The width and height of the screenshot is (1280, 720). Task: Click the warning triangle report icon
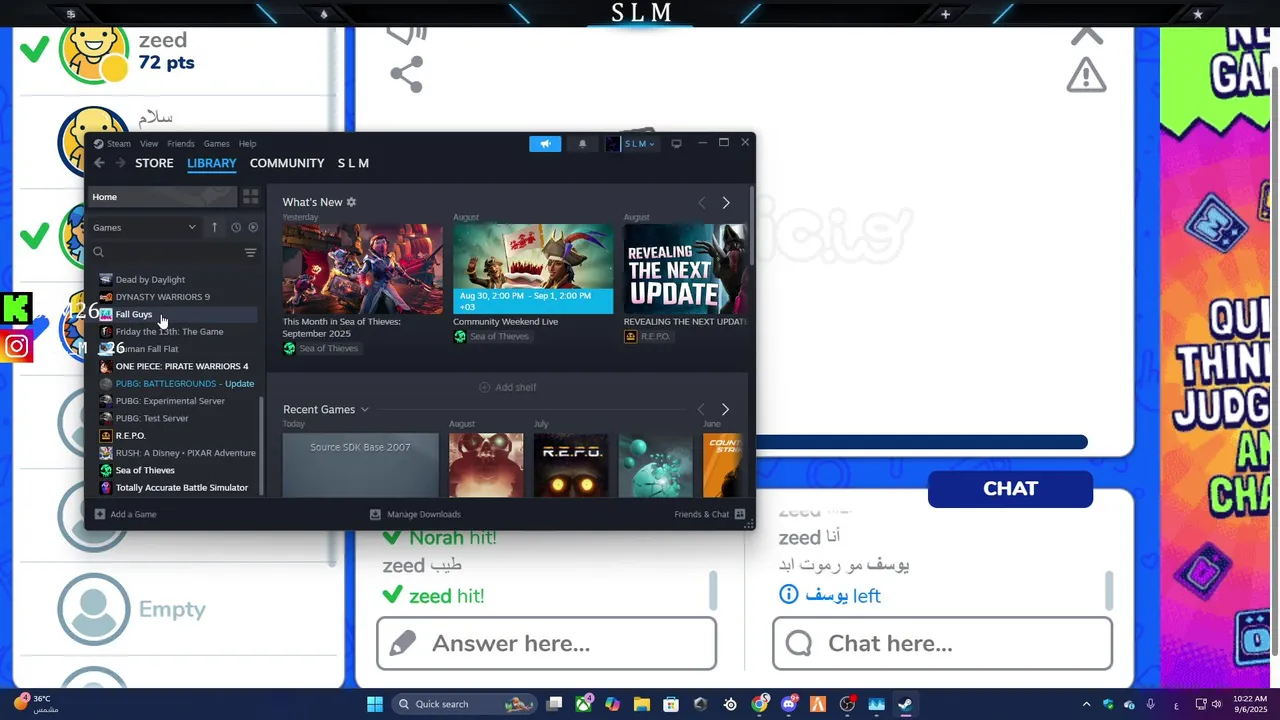[x=1086, y=75]
